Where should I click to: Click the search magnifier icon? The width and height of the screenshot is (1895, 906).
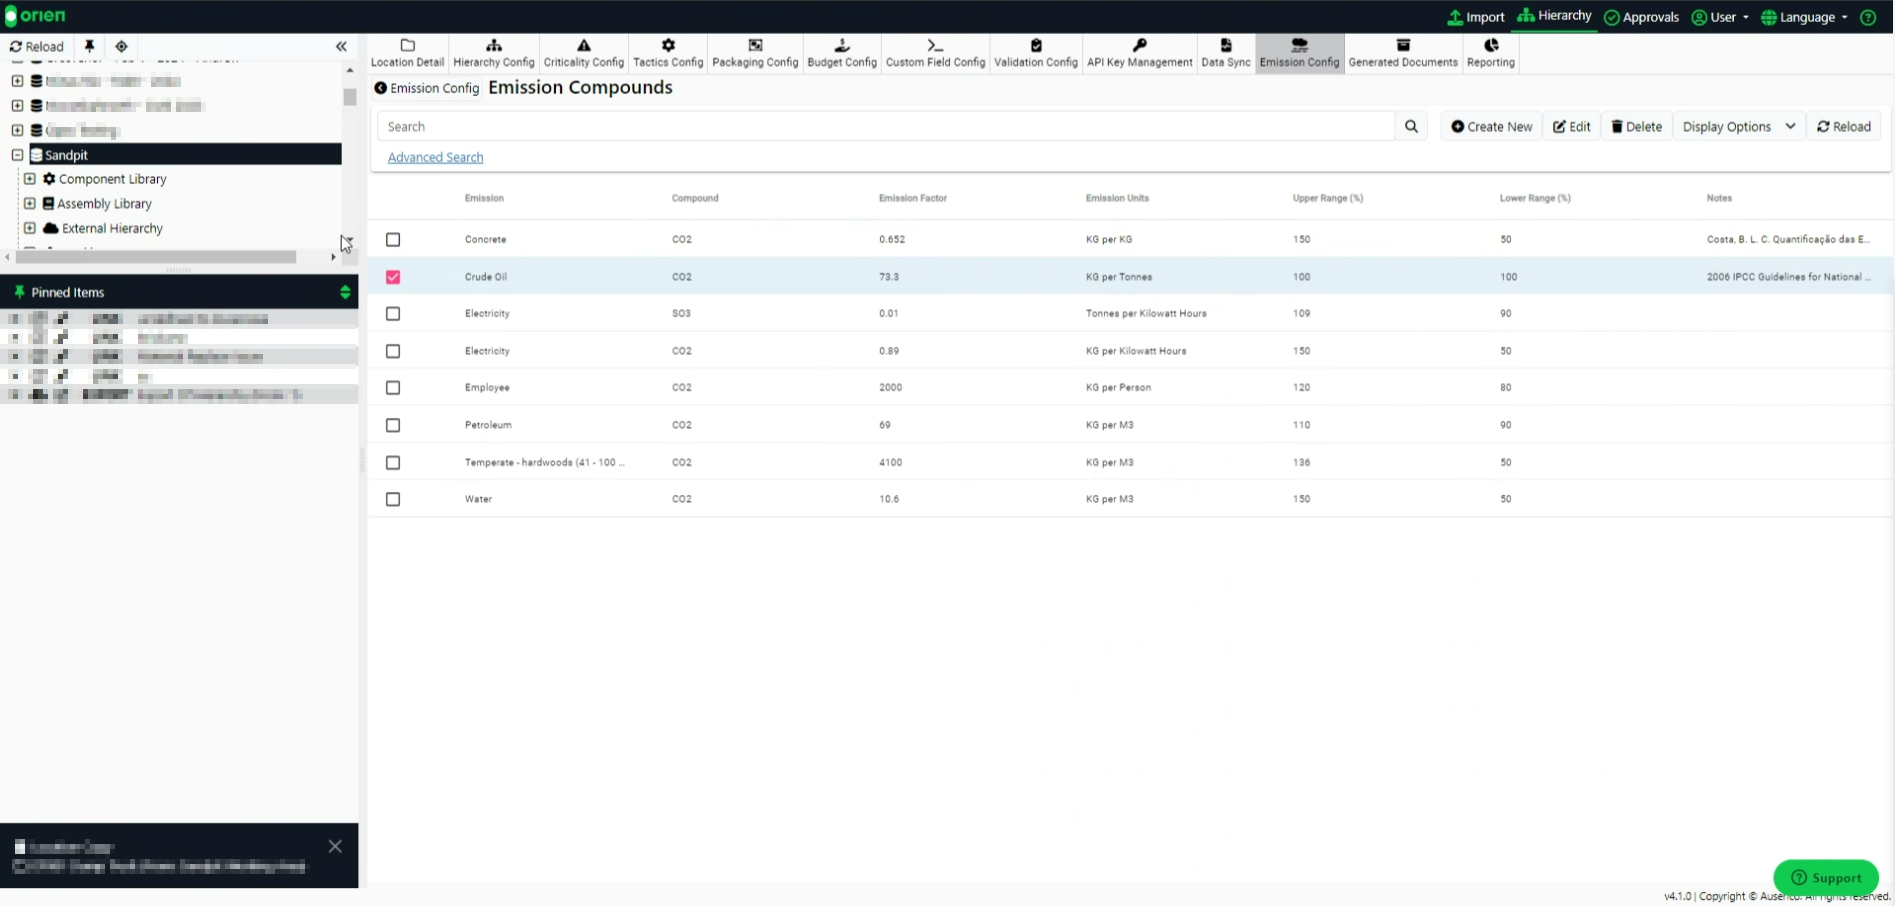click(x=1411, y=127)
